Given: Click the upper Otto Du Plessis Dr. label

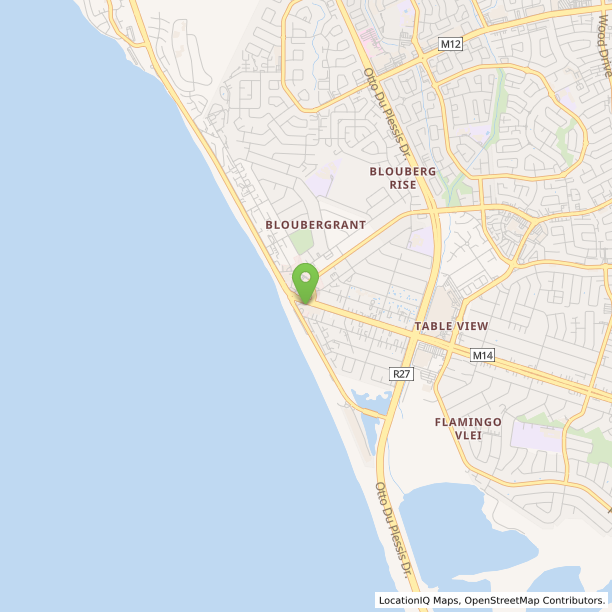Looking at the screenshot, I should pos(388,114).
